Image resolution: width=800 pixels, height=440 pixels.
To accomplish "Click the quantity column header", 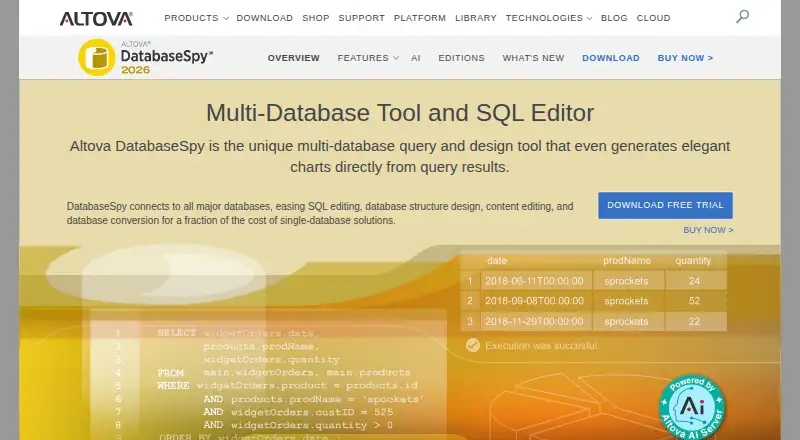I will tap(693, 261).
